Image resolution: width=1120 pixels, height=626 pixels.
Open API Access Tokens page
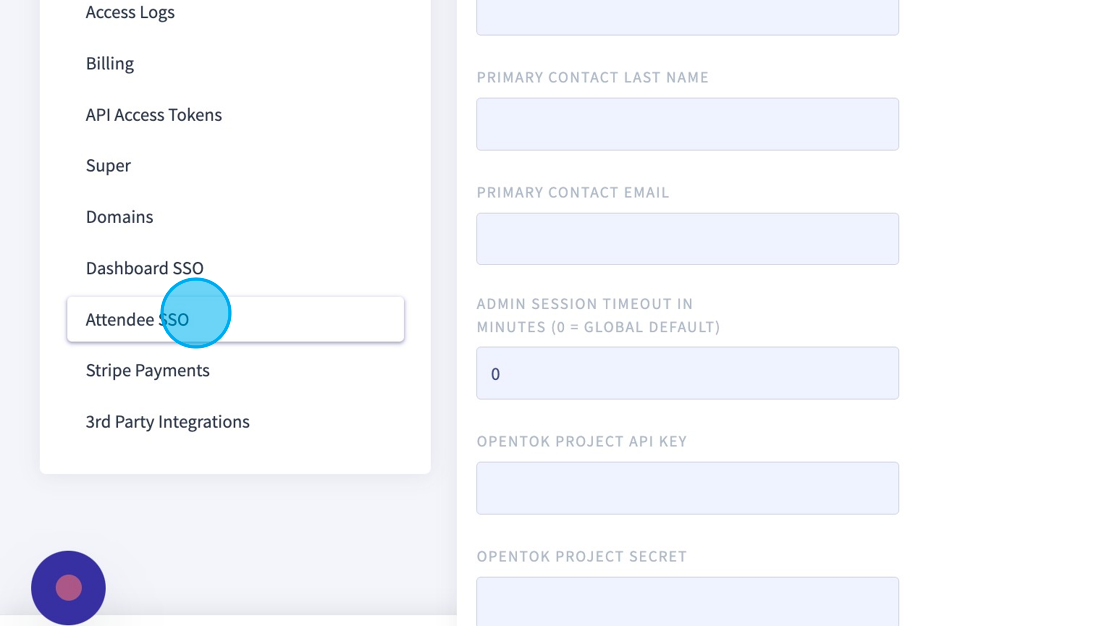click(x=154, y=115)
